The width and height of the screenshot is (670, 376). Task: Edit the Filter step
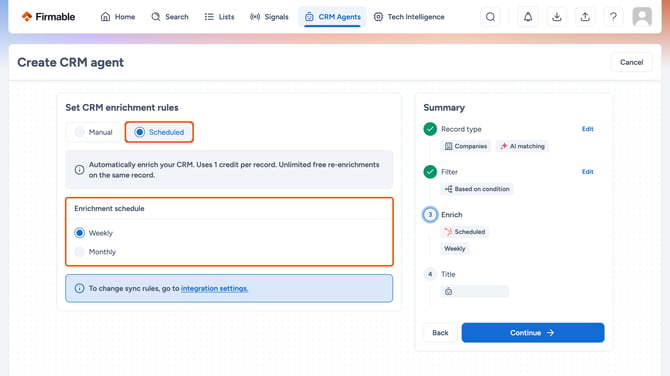(x=588, y=172)
